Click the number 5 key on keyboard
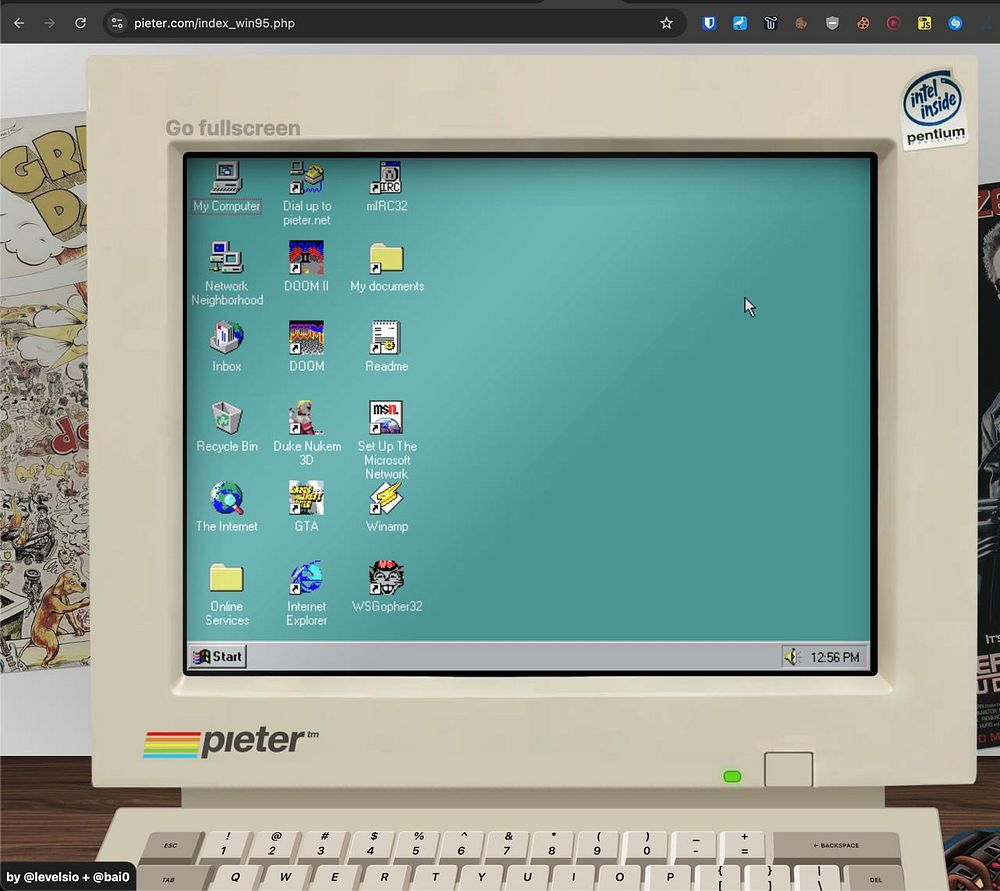Screen dimensions: 1000x891 [416, 844]
